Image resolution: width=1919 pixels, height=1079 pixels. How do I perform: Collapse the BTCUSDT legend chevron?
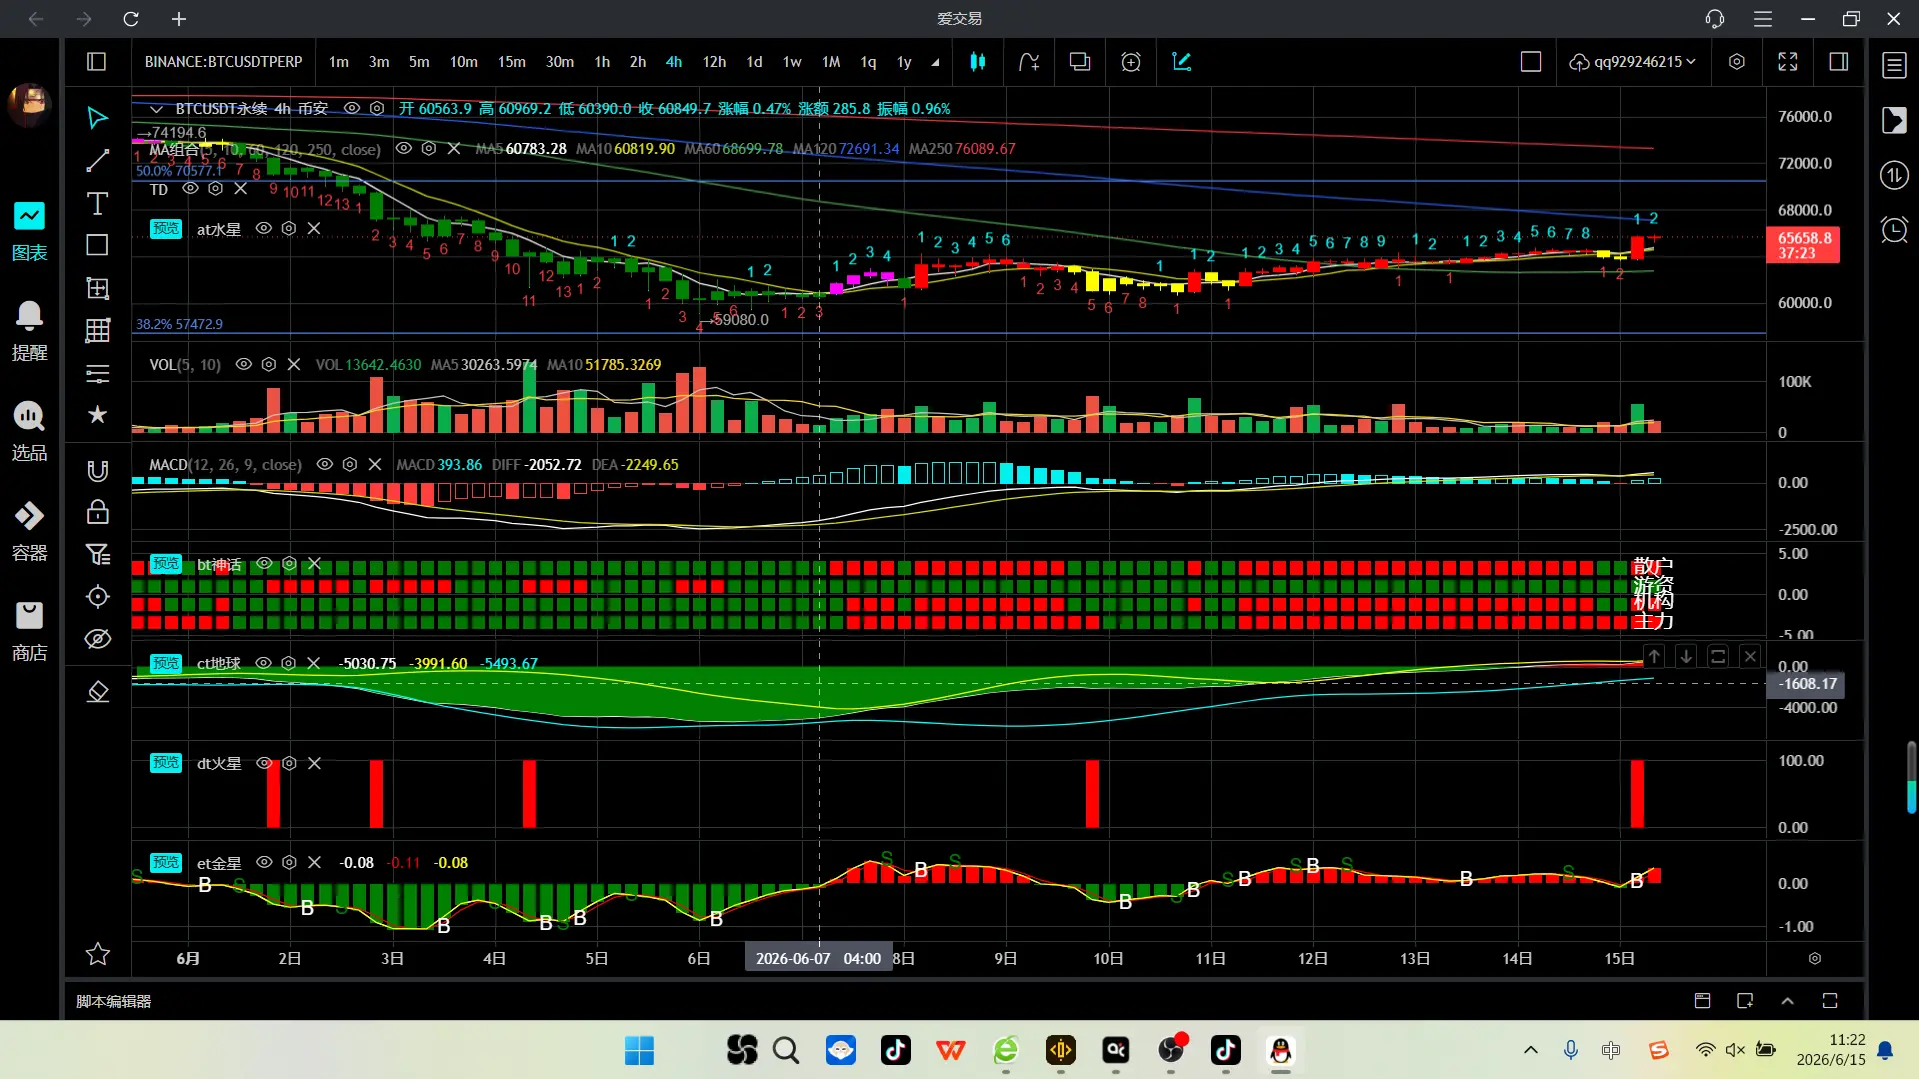(157, 108)
